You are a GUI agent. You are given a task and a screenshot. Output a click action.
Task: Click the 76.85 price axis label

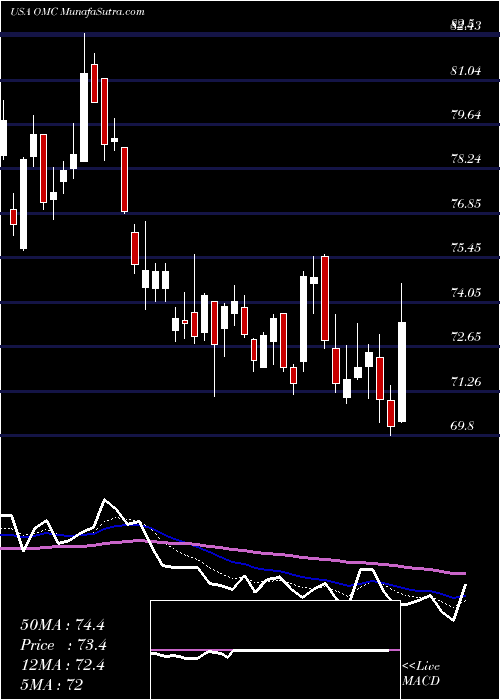click(466, 204)
